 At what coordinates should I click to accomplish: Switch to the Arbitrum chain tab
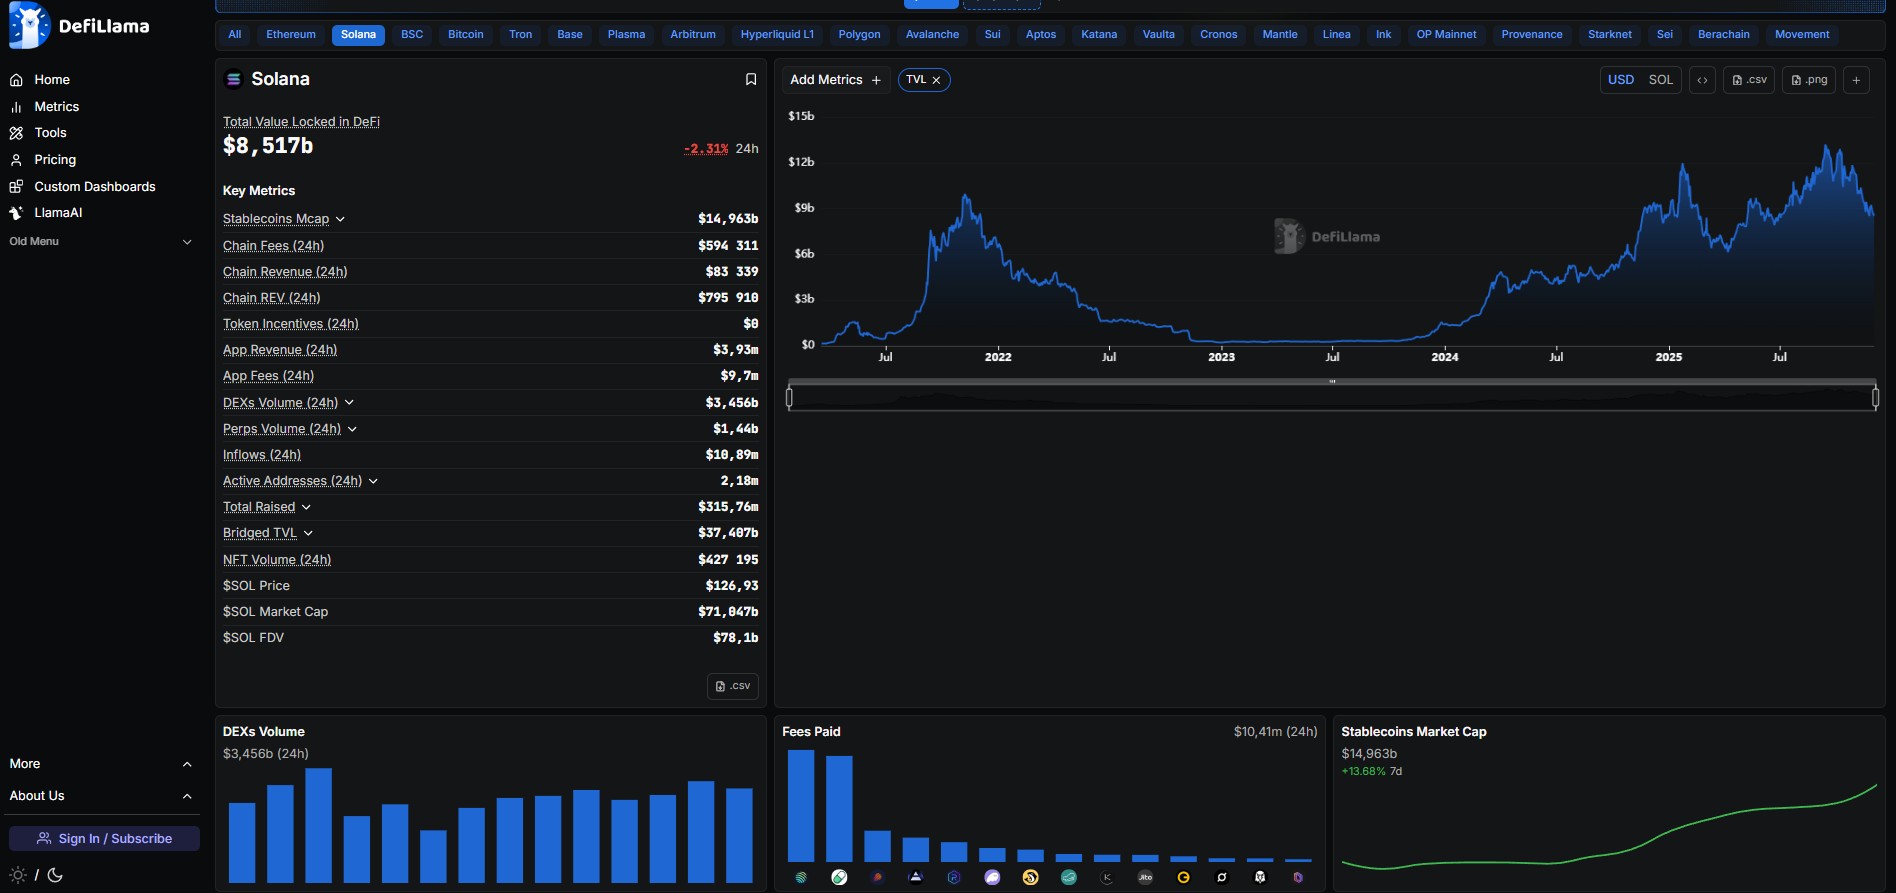(x=692, y=35)
